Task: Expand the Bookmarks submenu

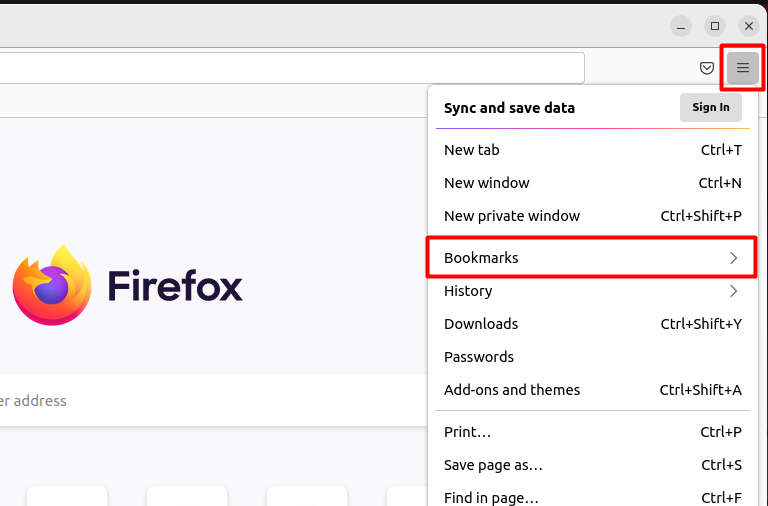Action: 593,258
